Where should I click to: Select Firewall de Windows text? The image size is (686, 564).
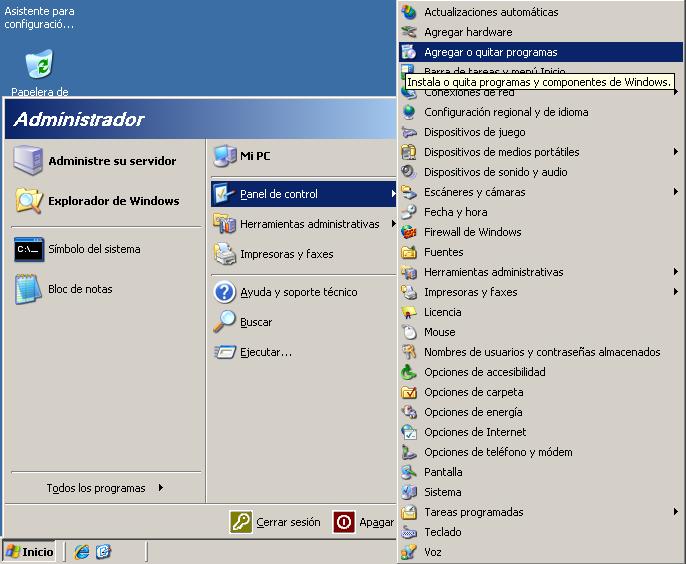tap(473, 232)
